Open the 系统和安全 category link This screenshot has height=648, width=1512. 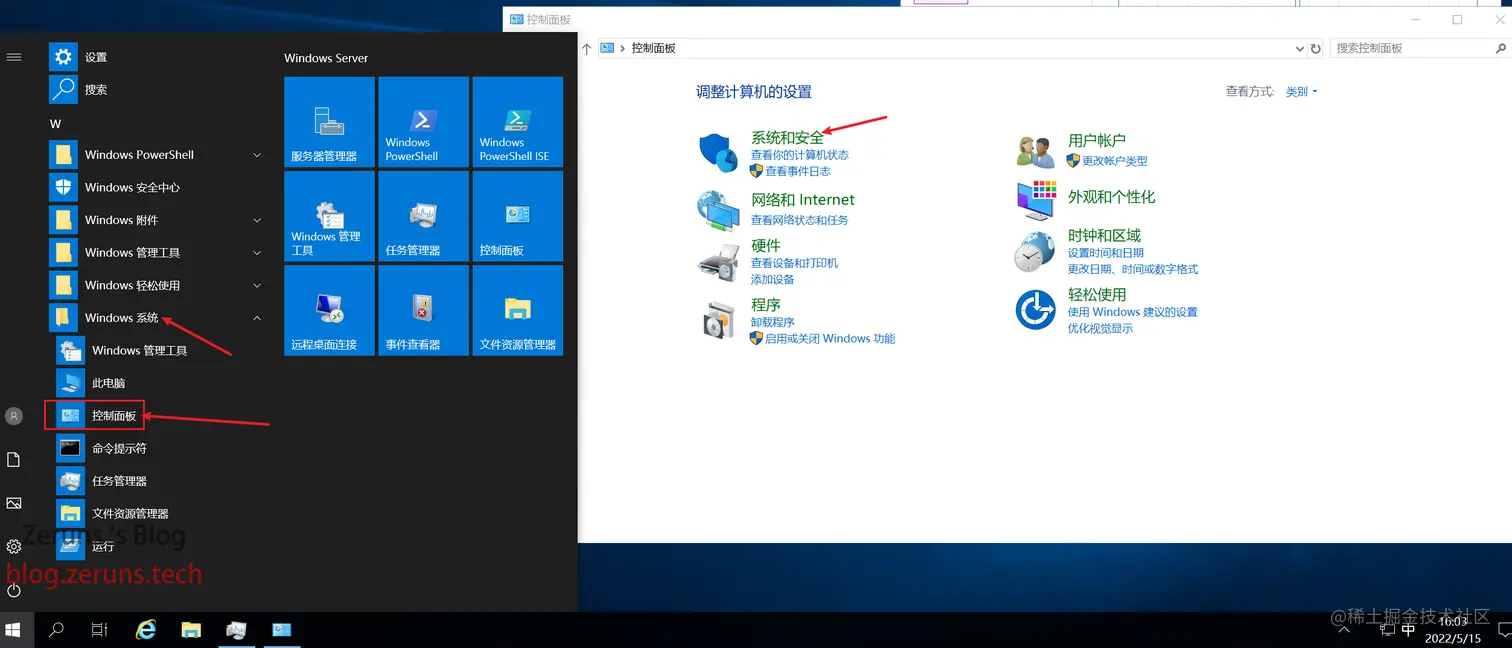787,138
